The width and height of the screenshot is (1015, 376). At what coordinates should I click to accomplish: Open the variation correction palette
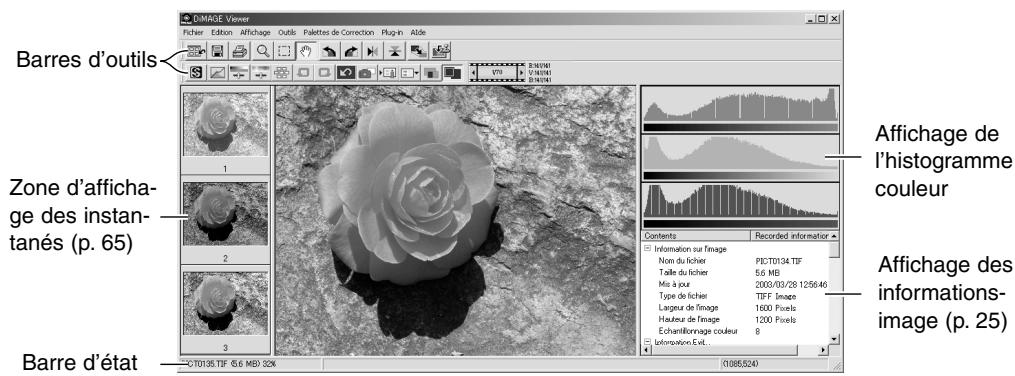click(282, 72)
